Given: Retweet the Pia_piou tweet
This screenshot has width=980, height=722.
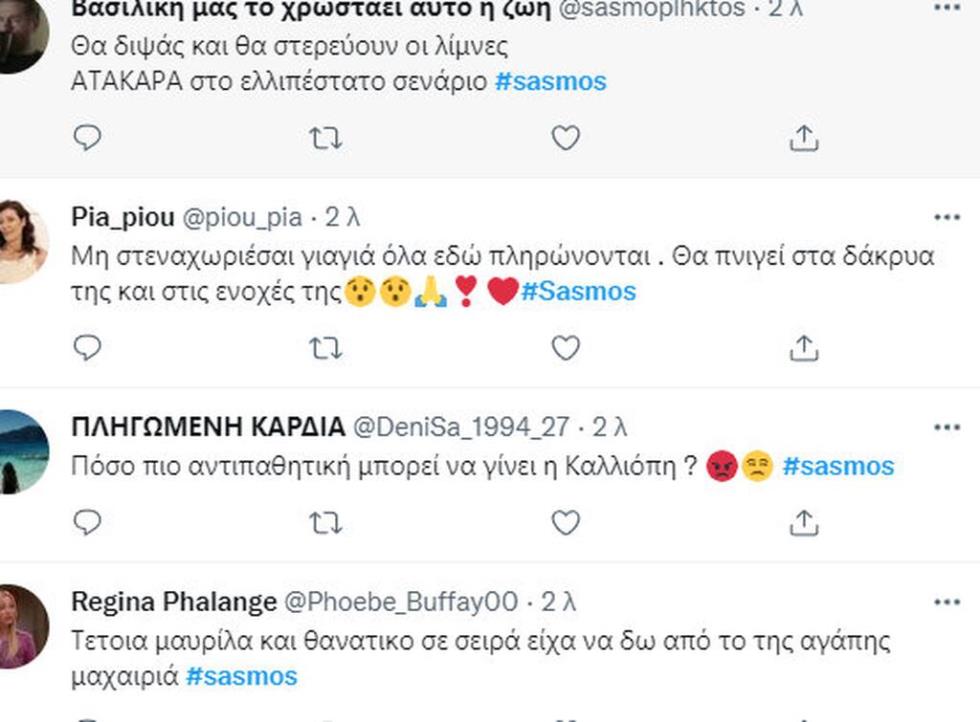Looking at the screenshot, I should click(x=326, y=347).
